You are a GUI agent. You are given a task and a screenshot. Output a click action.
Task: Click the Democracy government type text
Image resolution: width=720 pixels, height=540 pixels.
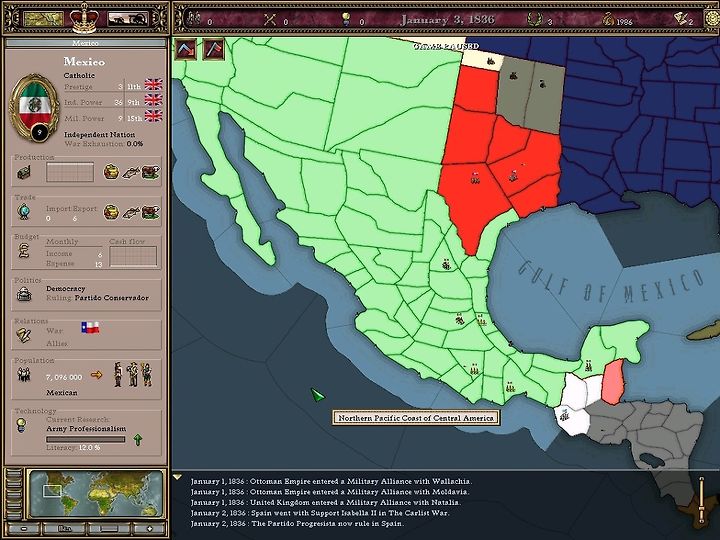click(x=66, y=288)
